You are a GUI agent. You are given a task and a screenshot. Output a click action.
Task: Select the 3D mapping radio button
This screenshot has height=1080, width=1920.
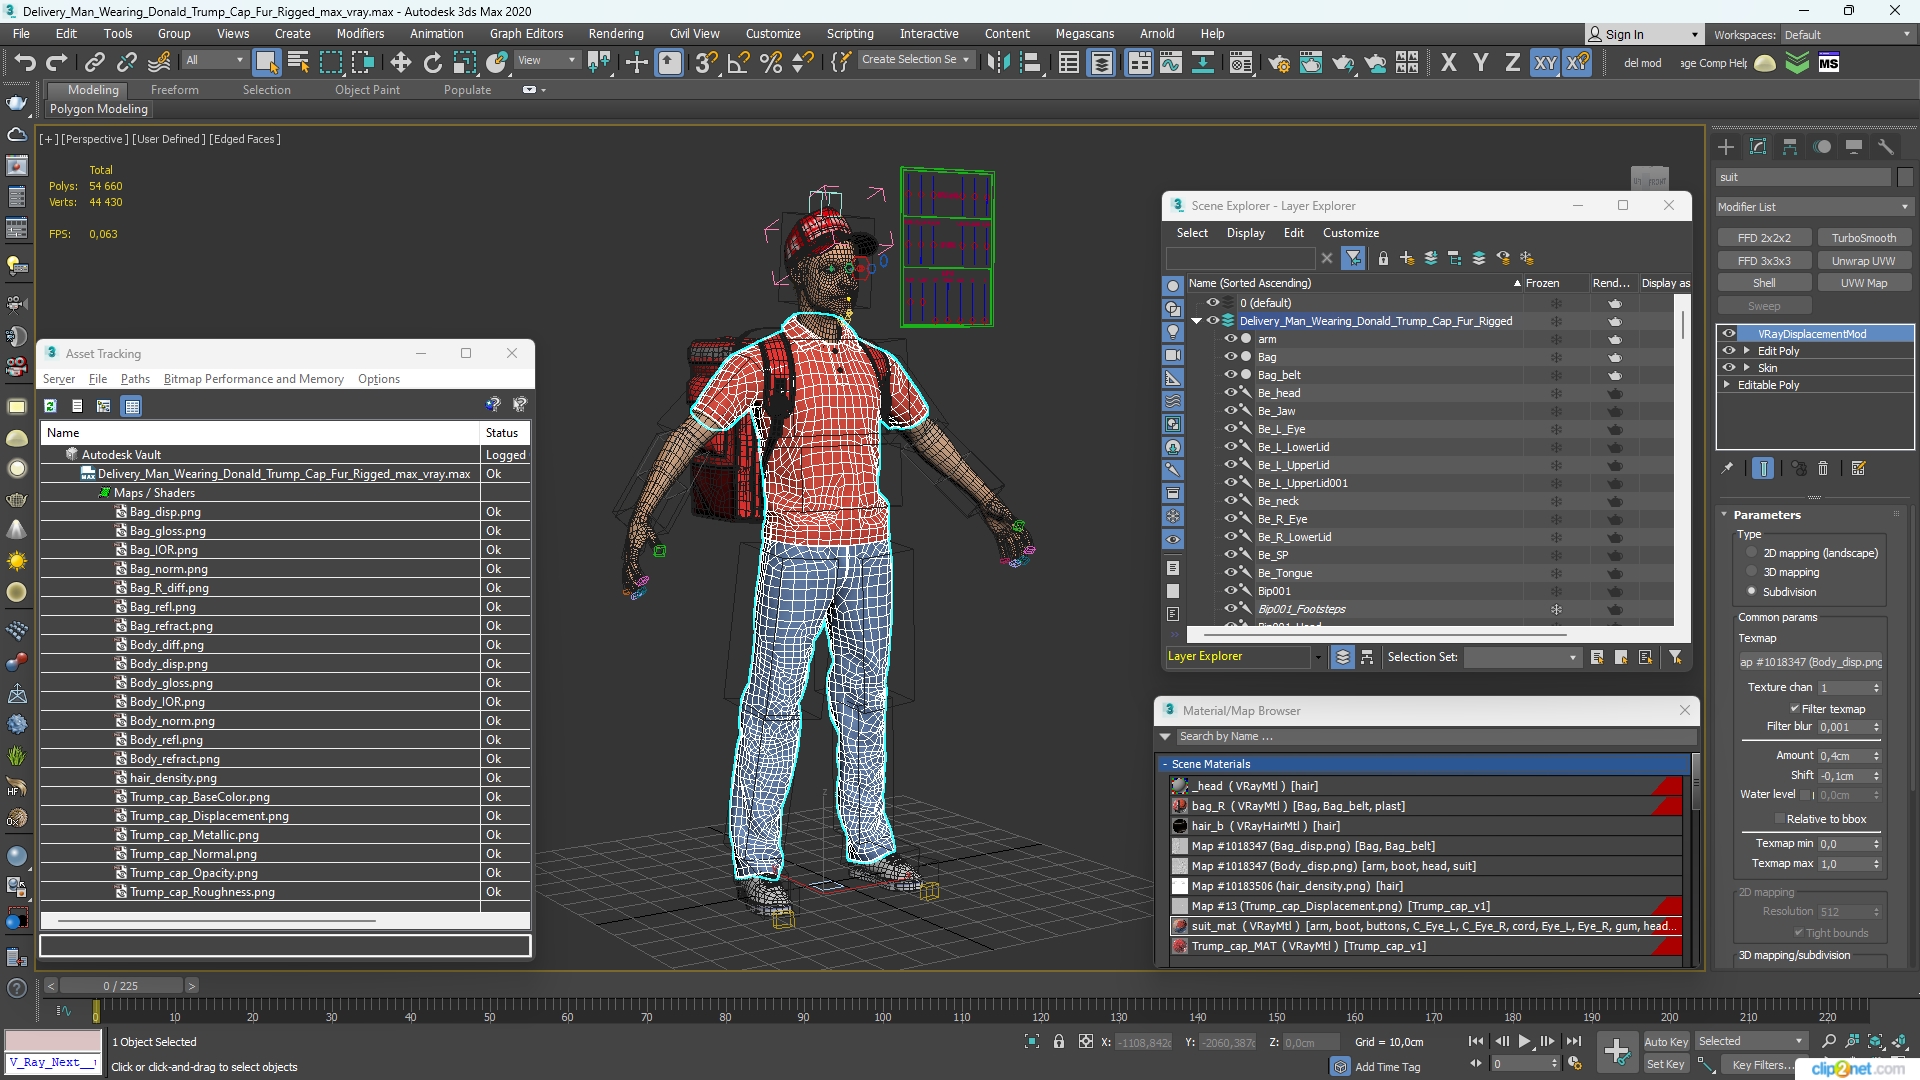point(1751,572)
